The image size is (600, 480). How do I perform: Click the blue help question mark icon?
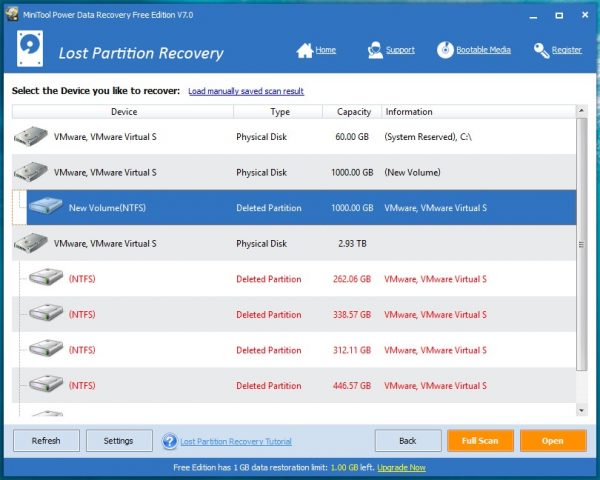(x=170, y=441)
